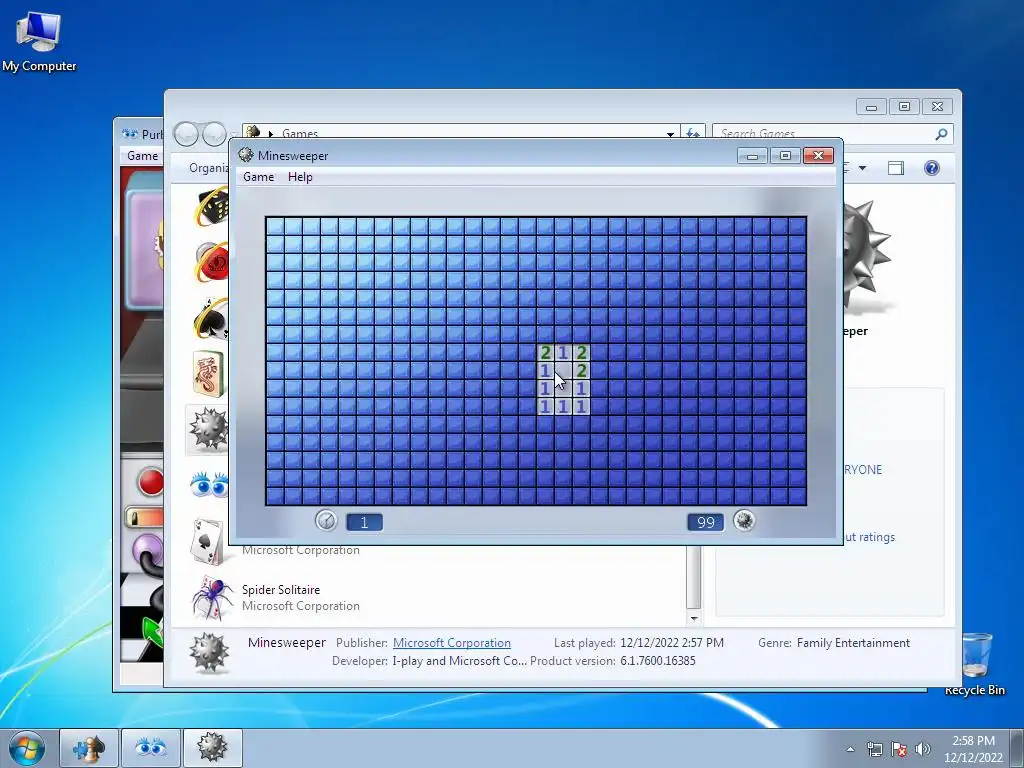Click the Action Center flag tray icon
This screenshot has height=768, width=1024.
click(x=899, y=749)
